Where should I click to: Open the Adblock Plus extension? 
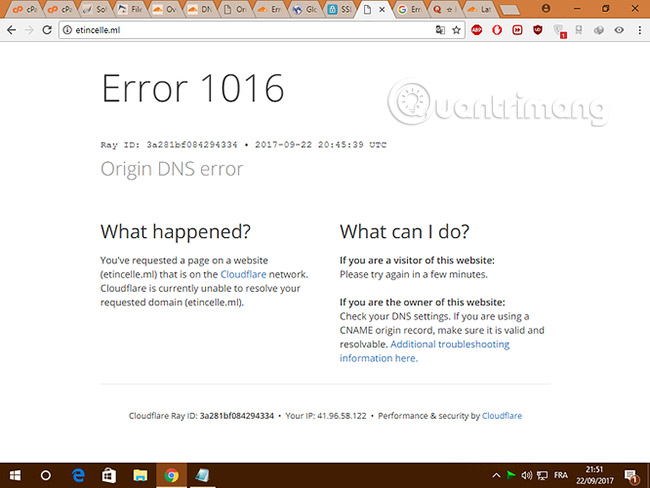[x=477, y=30]
